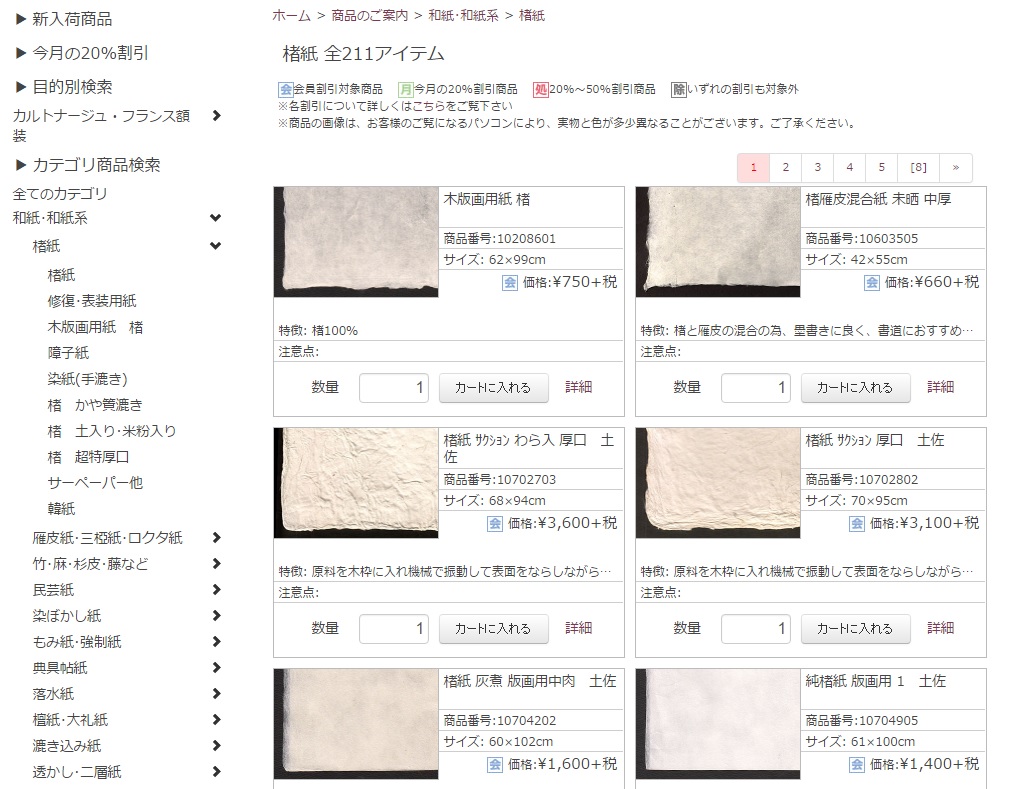The height and width of the screenshot is (789, 1023).
Task: Expand the 典具帖紙 category
Action: click(x=217, y=668)
